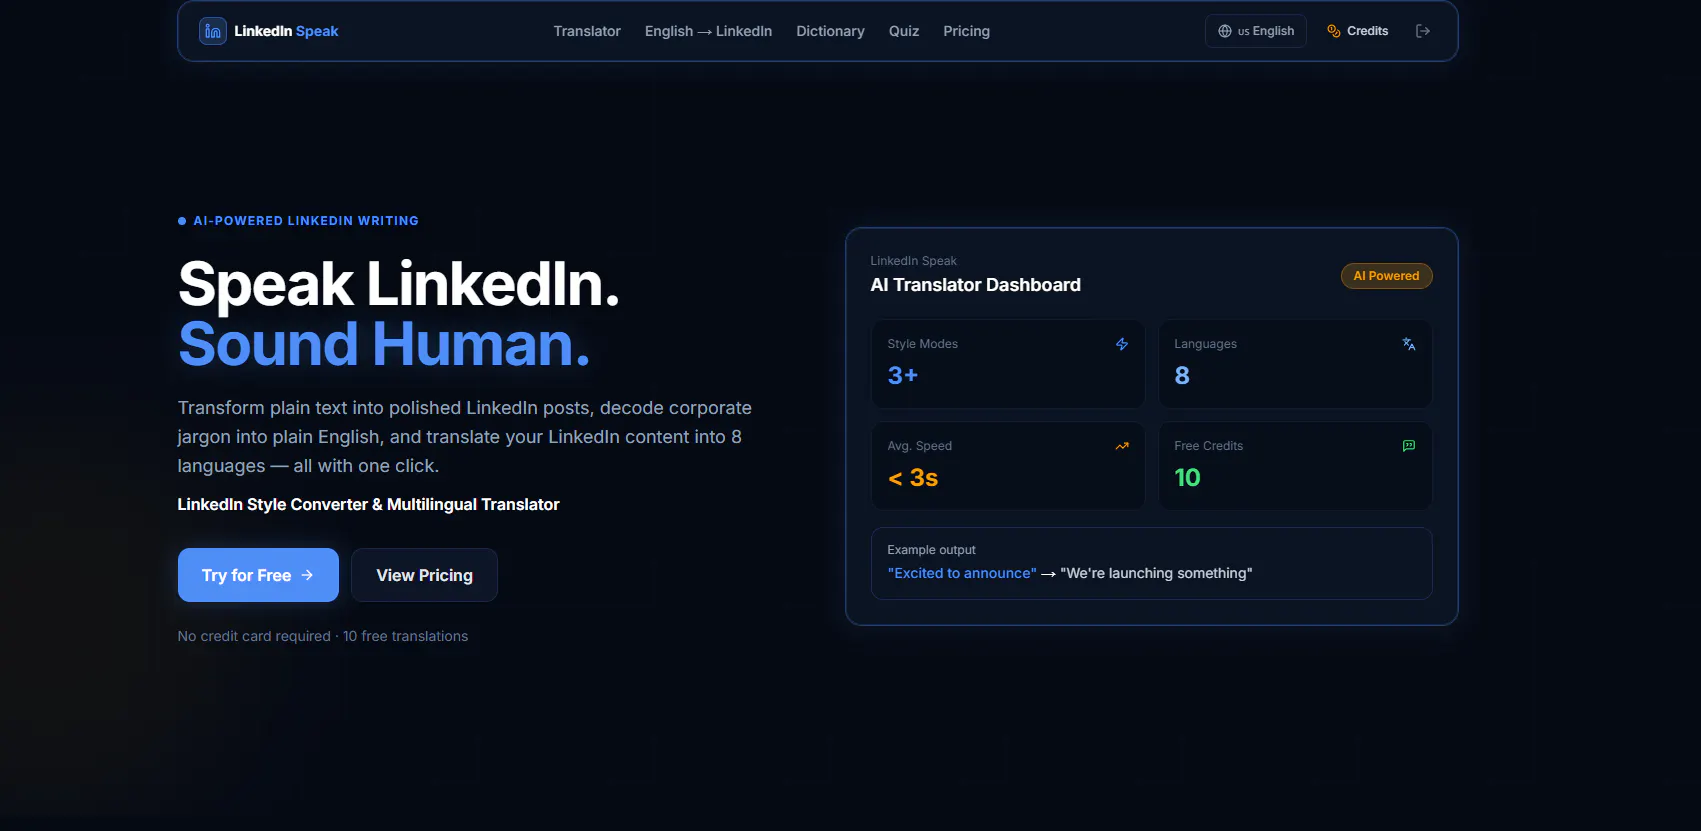Click the lightning bolt icon in Style Modes card
Viewport: 1701px width, 831px height.
(1122, 344)
